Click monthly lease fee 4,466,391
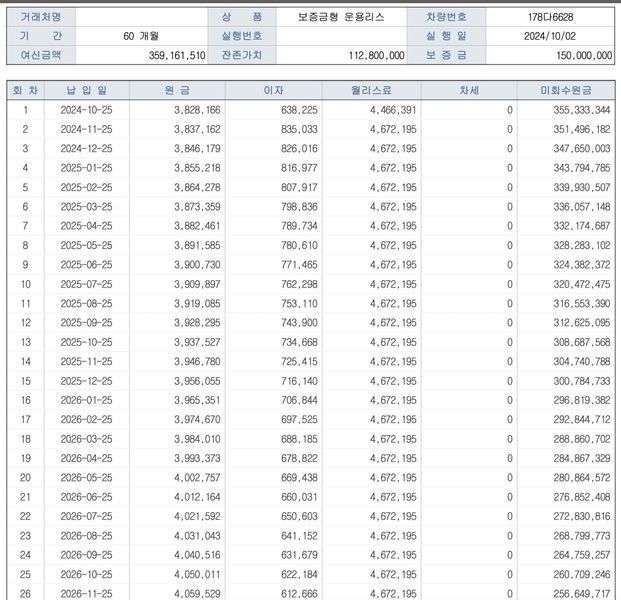 [x=393, y=110]
